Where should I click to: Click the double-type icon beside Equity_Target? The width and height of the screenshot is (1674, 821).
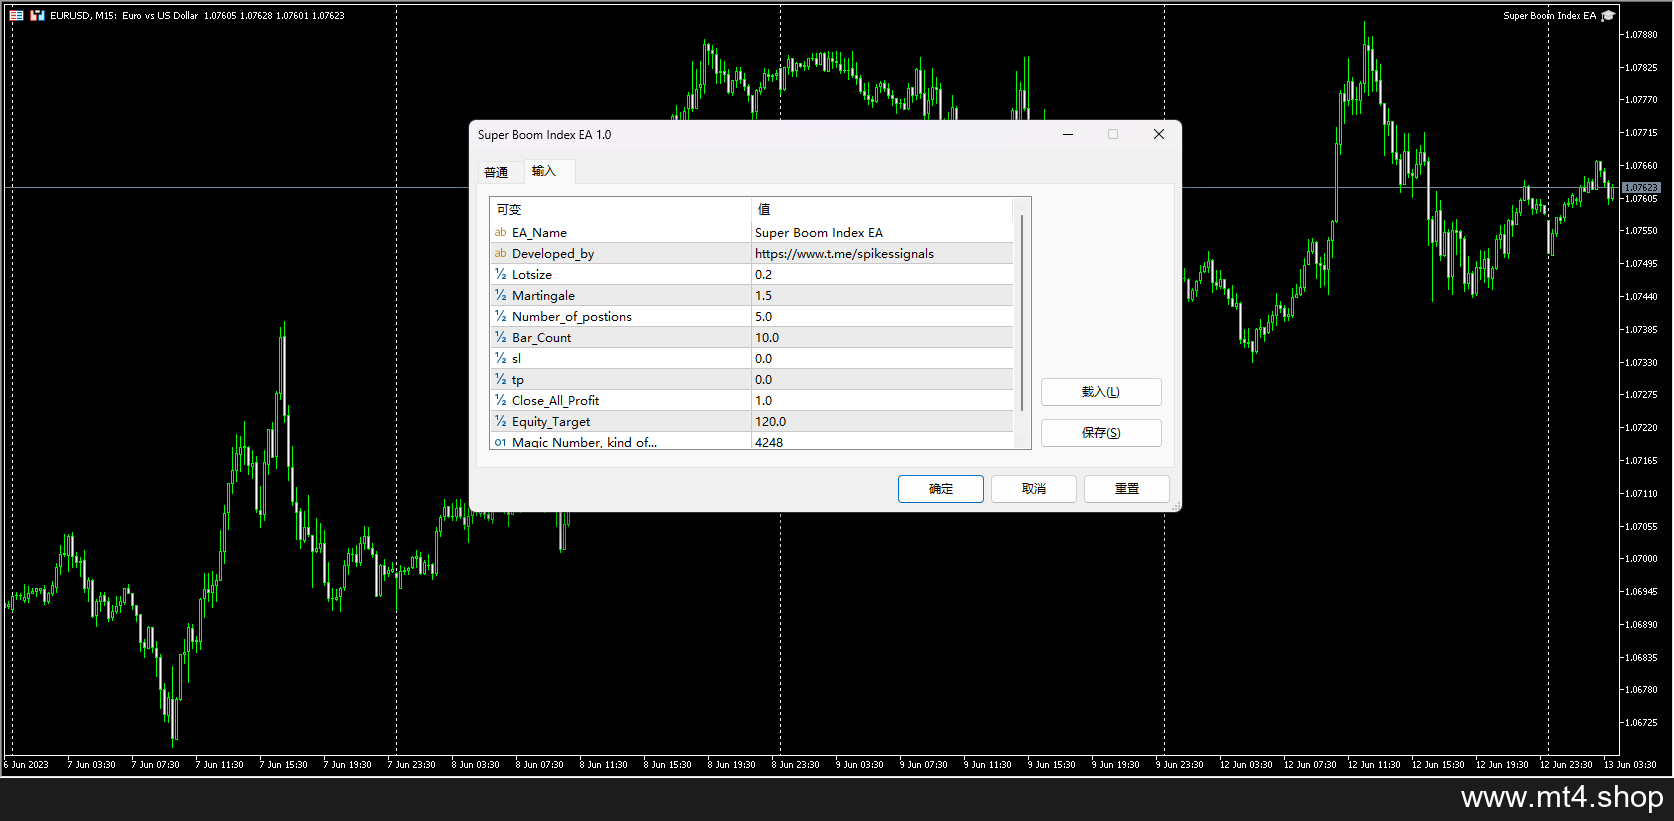[x=500, y=422]
